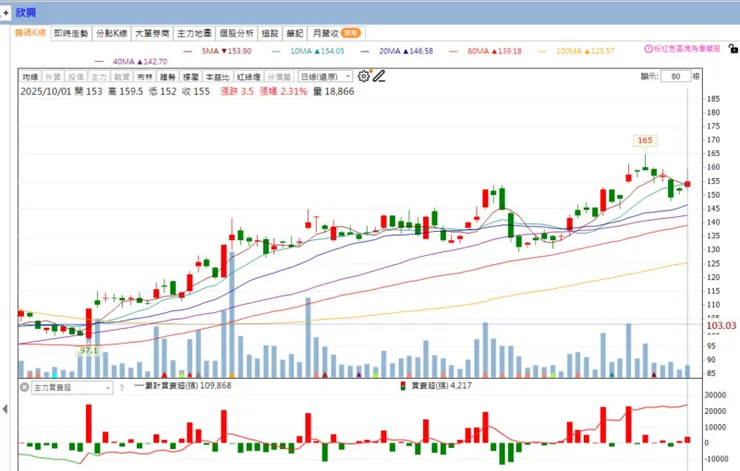
Task: Toggle the 投信 overlay button
Action: (76, 76)
